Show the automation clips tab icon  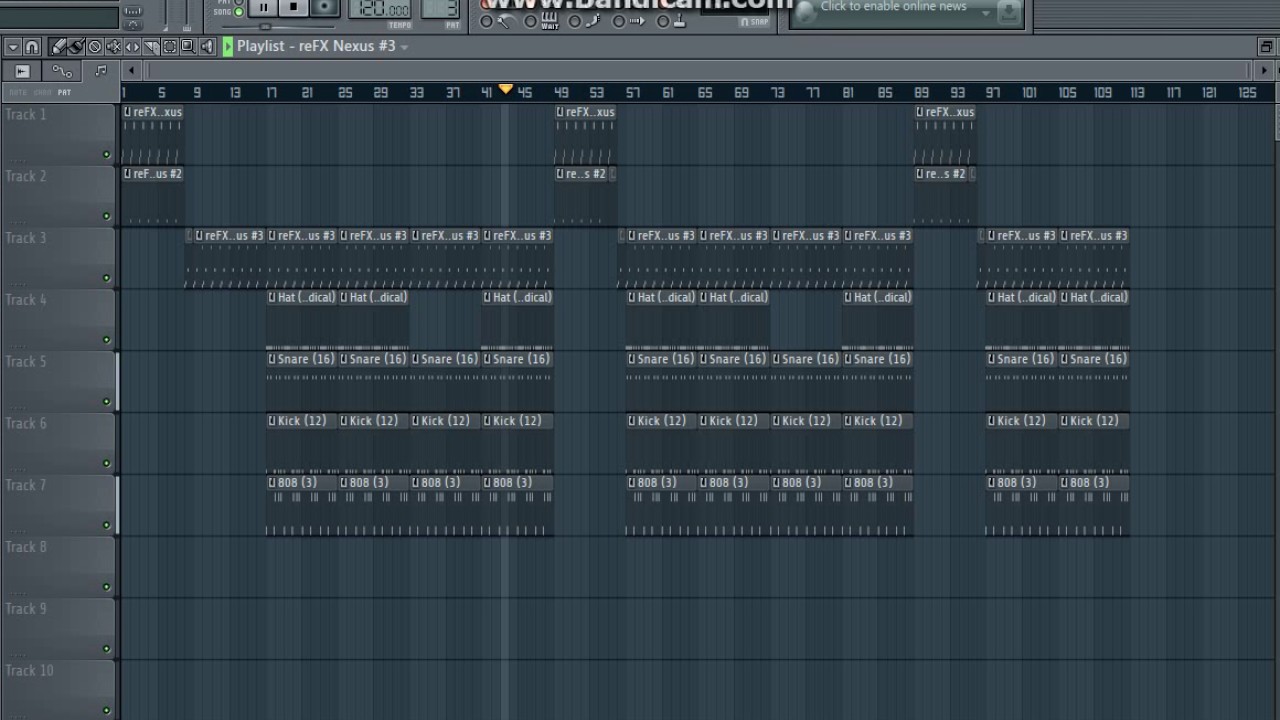coord(62,71)
